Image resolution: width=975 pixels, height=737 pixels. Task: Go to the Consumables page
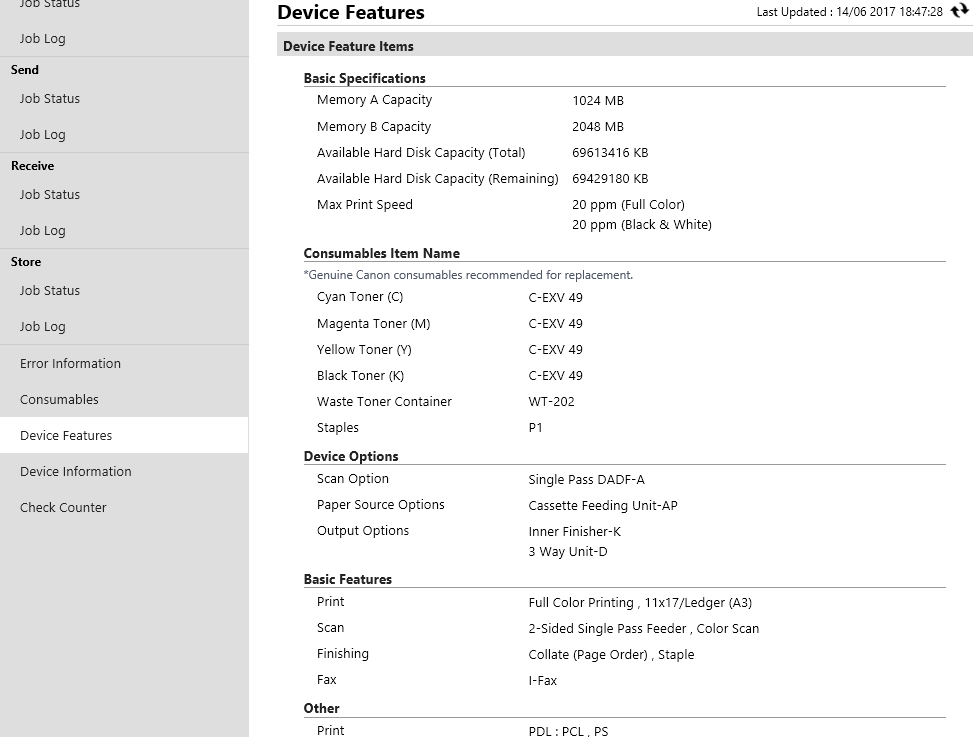click(x=59, y=400)
